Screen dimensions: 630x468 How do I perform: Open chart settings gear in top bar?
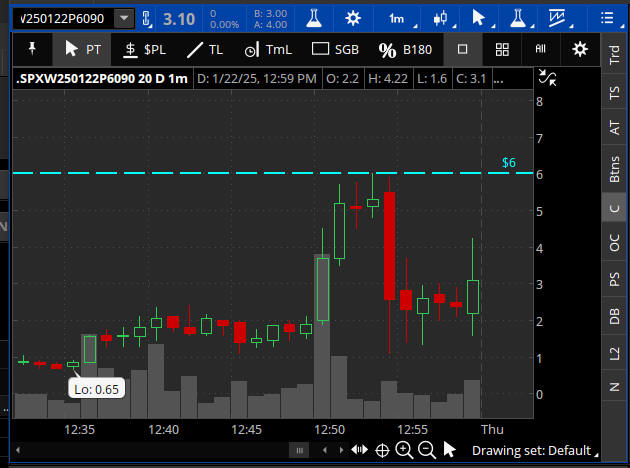[353, 18]
